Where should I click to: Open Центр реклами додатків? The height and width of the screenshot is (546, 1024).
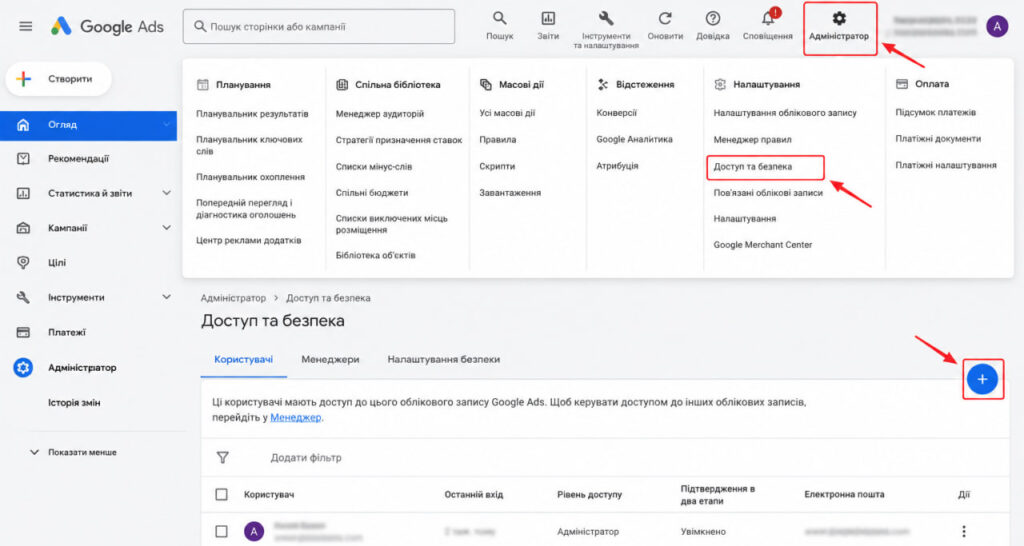[x=249, y=240]
